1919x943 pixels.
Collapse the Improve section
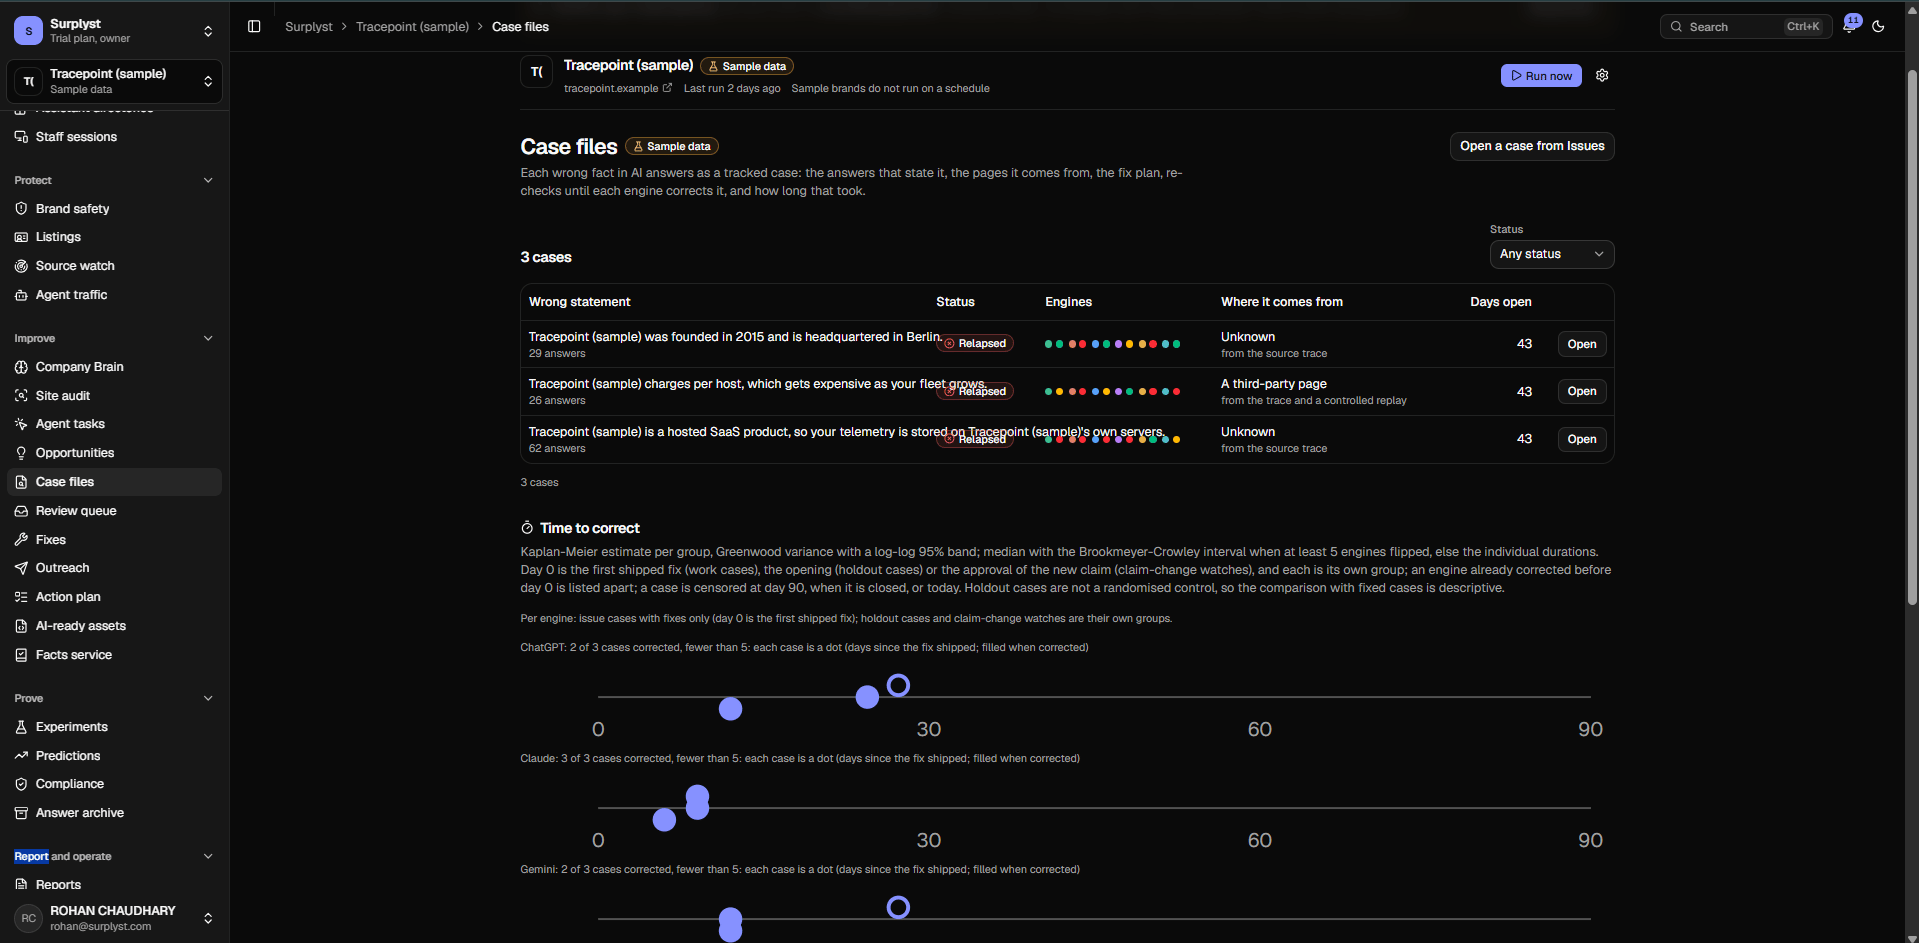(208, 339)
